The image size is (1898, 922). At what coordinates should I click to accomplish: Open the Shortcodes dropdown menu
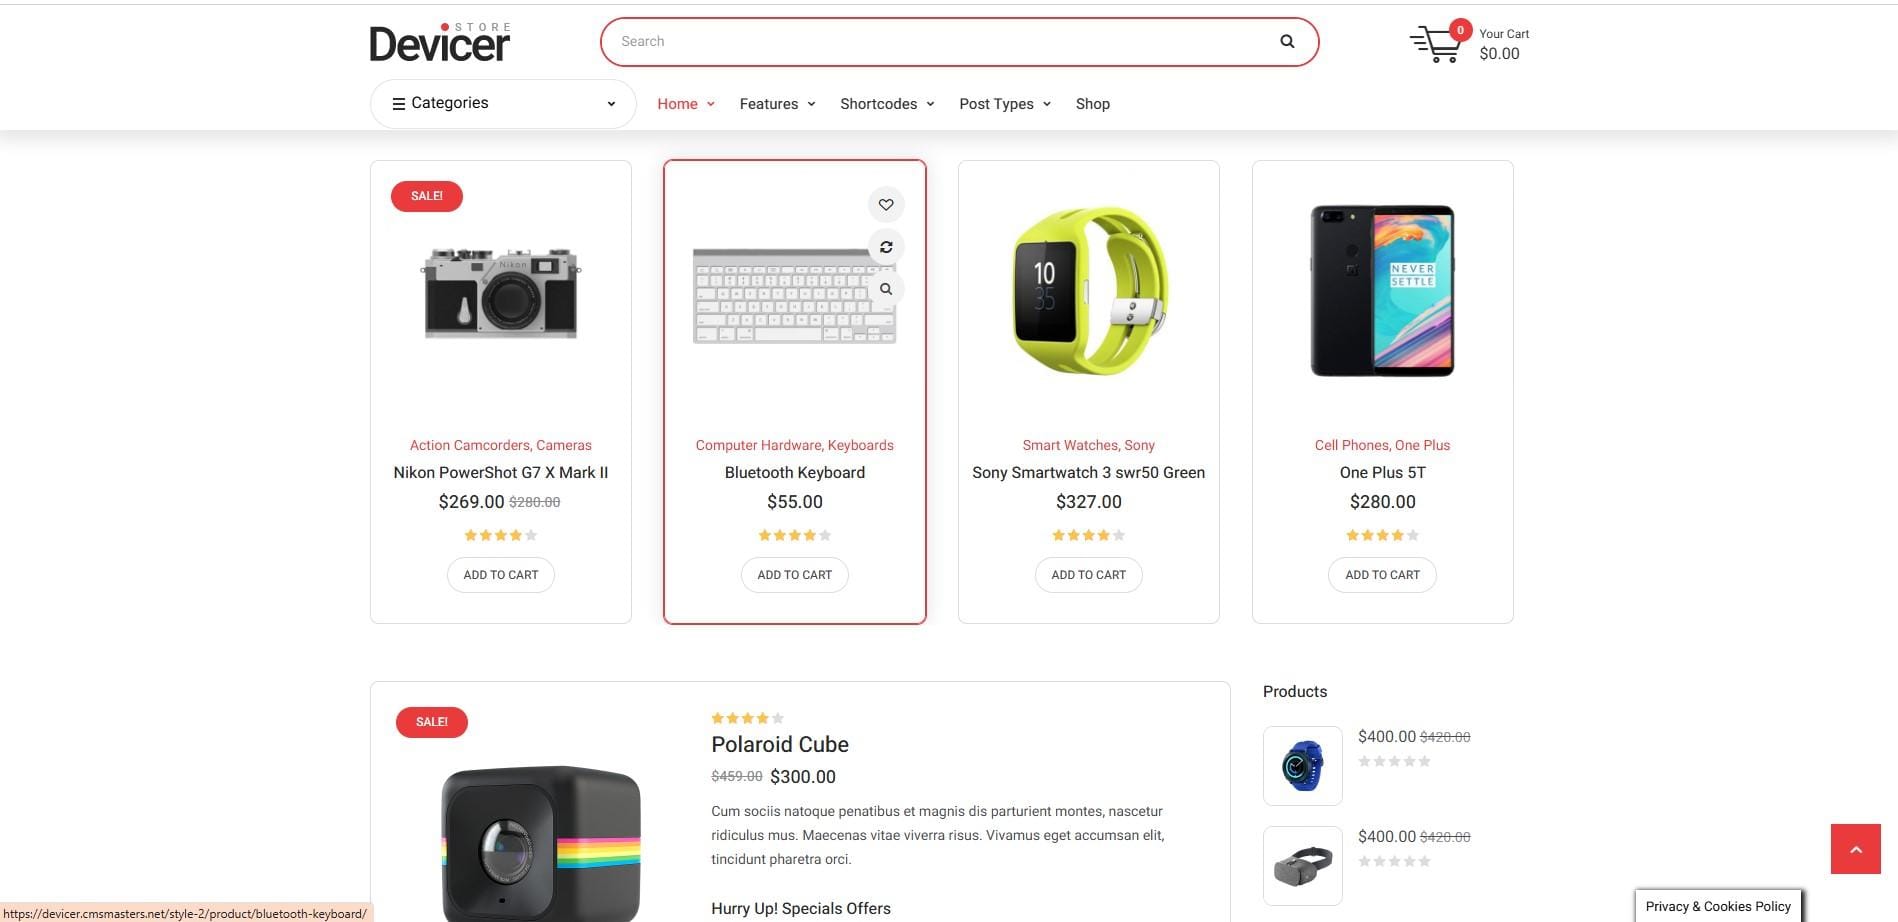(887, 104)
